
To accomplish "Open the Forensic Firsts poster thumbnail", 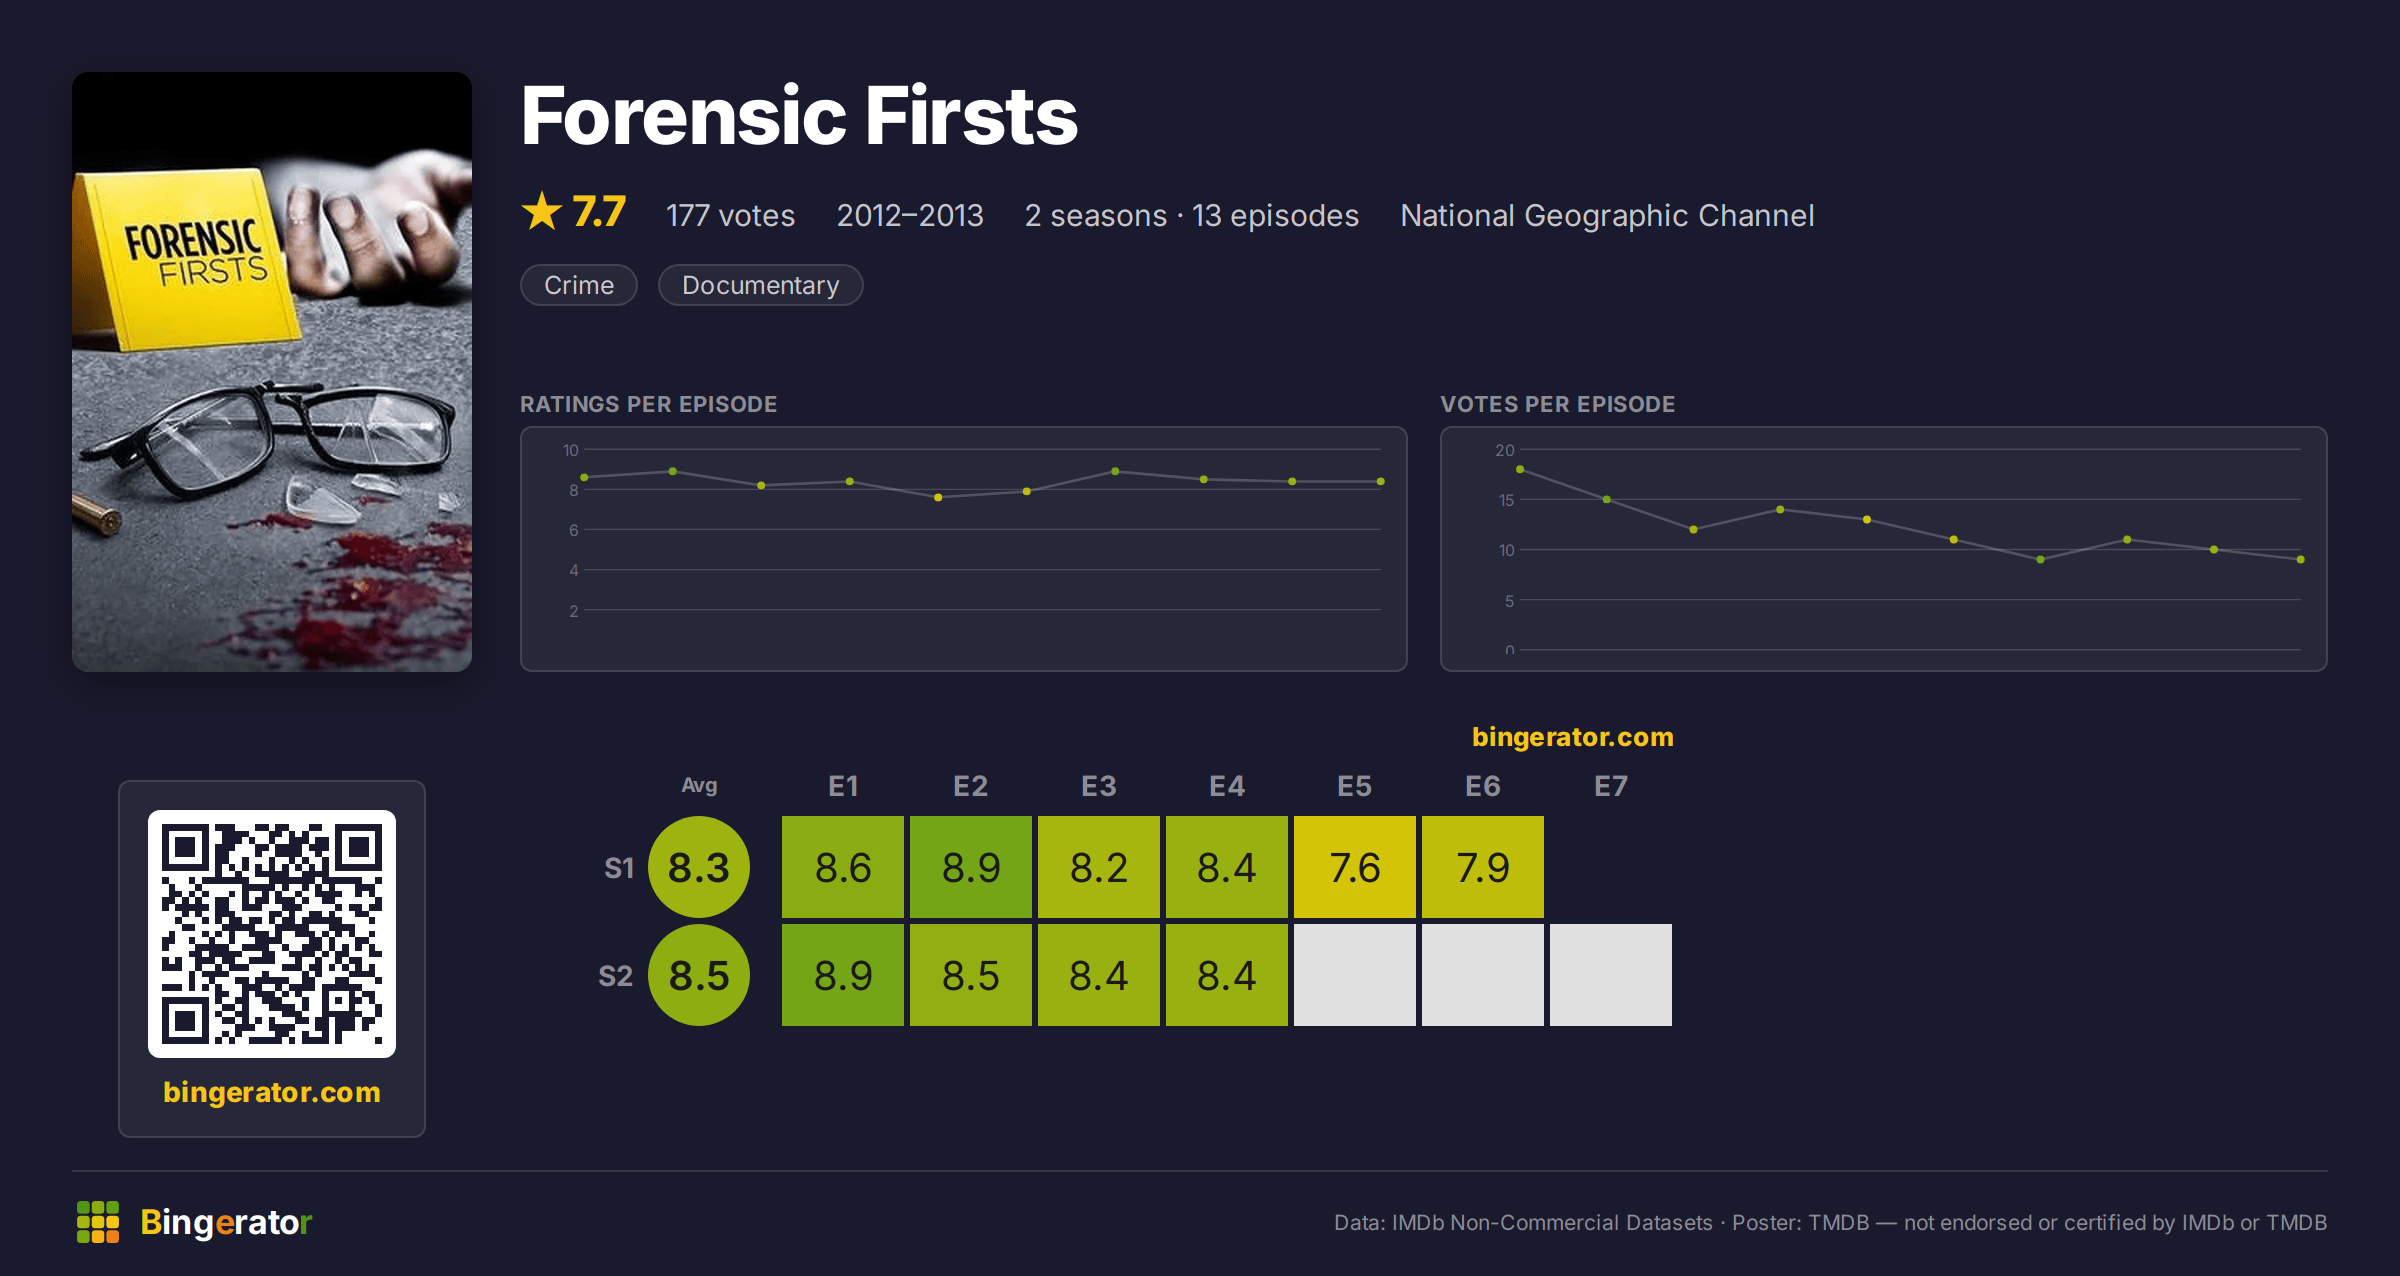I will [272, 371].
